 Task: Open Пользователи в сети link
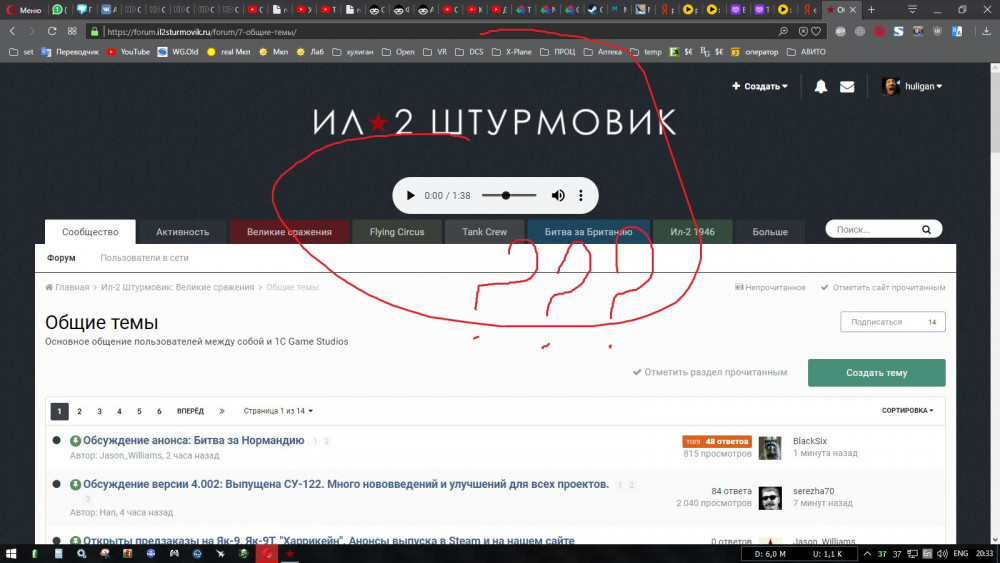pos(144,258)
